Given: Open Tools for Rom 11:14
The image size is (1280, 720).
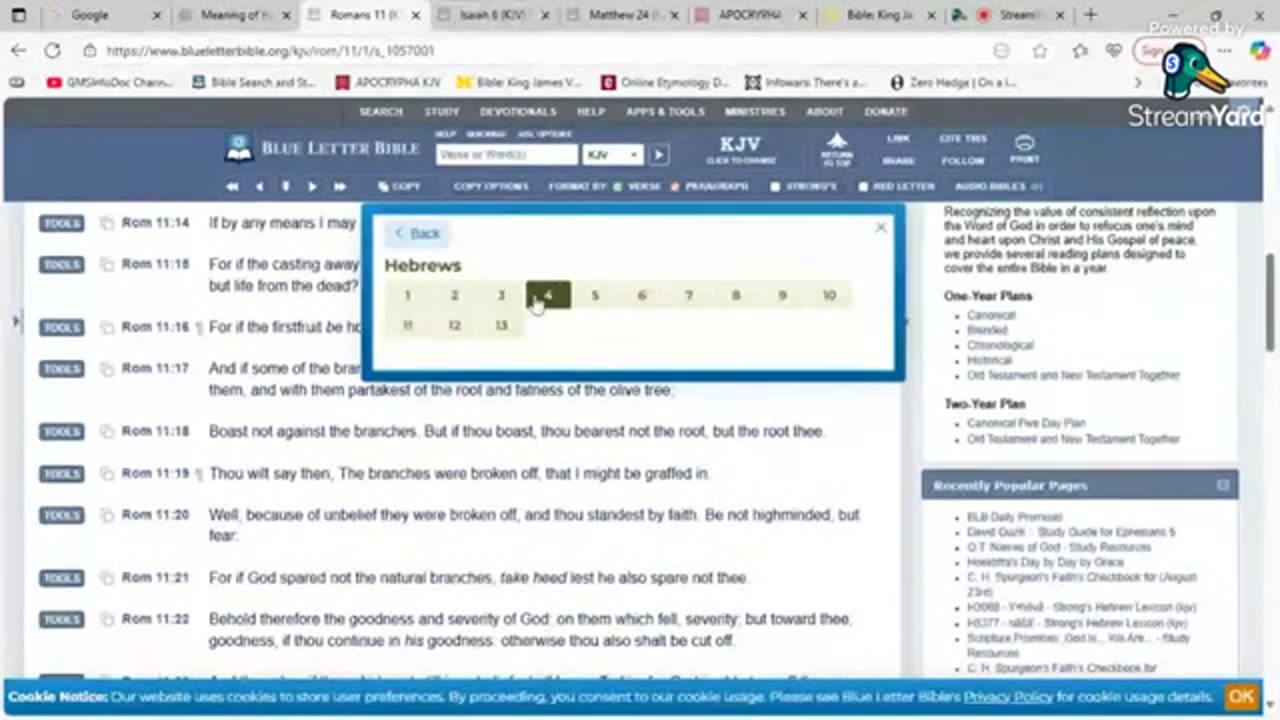Looking at the screenshot, I should 61,224.
